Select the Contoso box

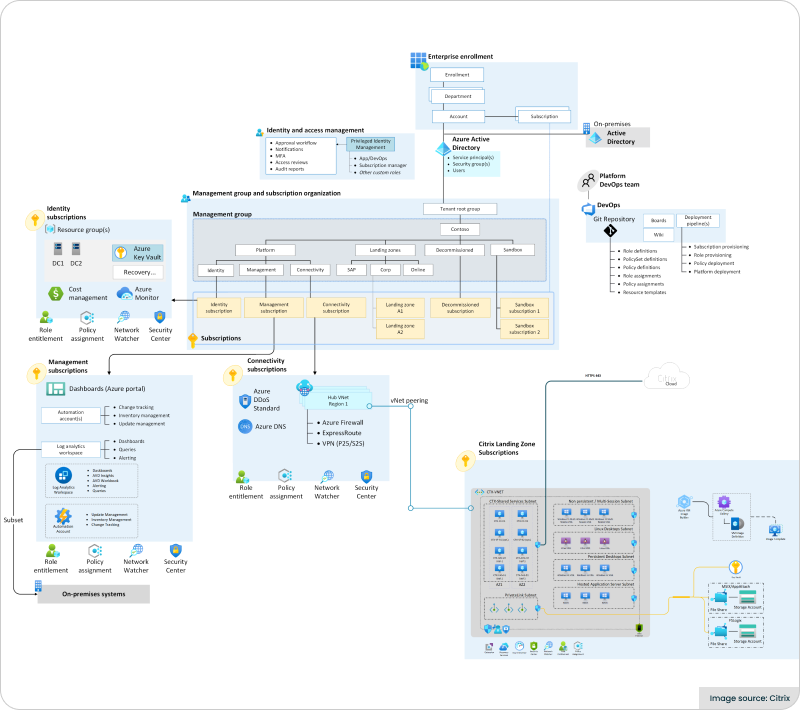pos(460,230)
